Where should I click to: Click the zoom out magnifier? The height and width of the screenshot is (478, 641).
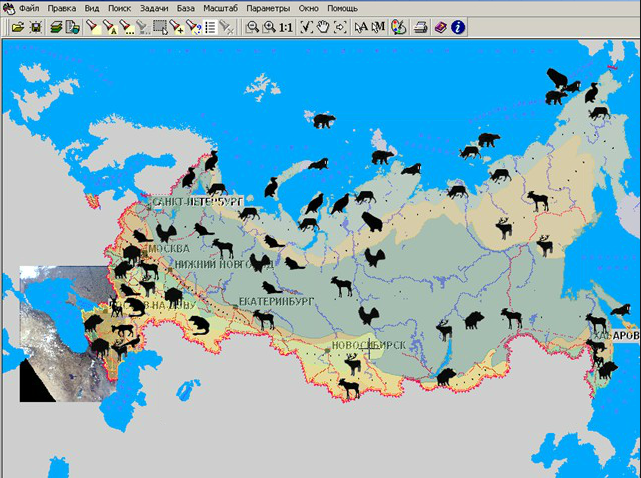click(252, 28)
